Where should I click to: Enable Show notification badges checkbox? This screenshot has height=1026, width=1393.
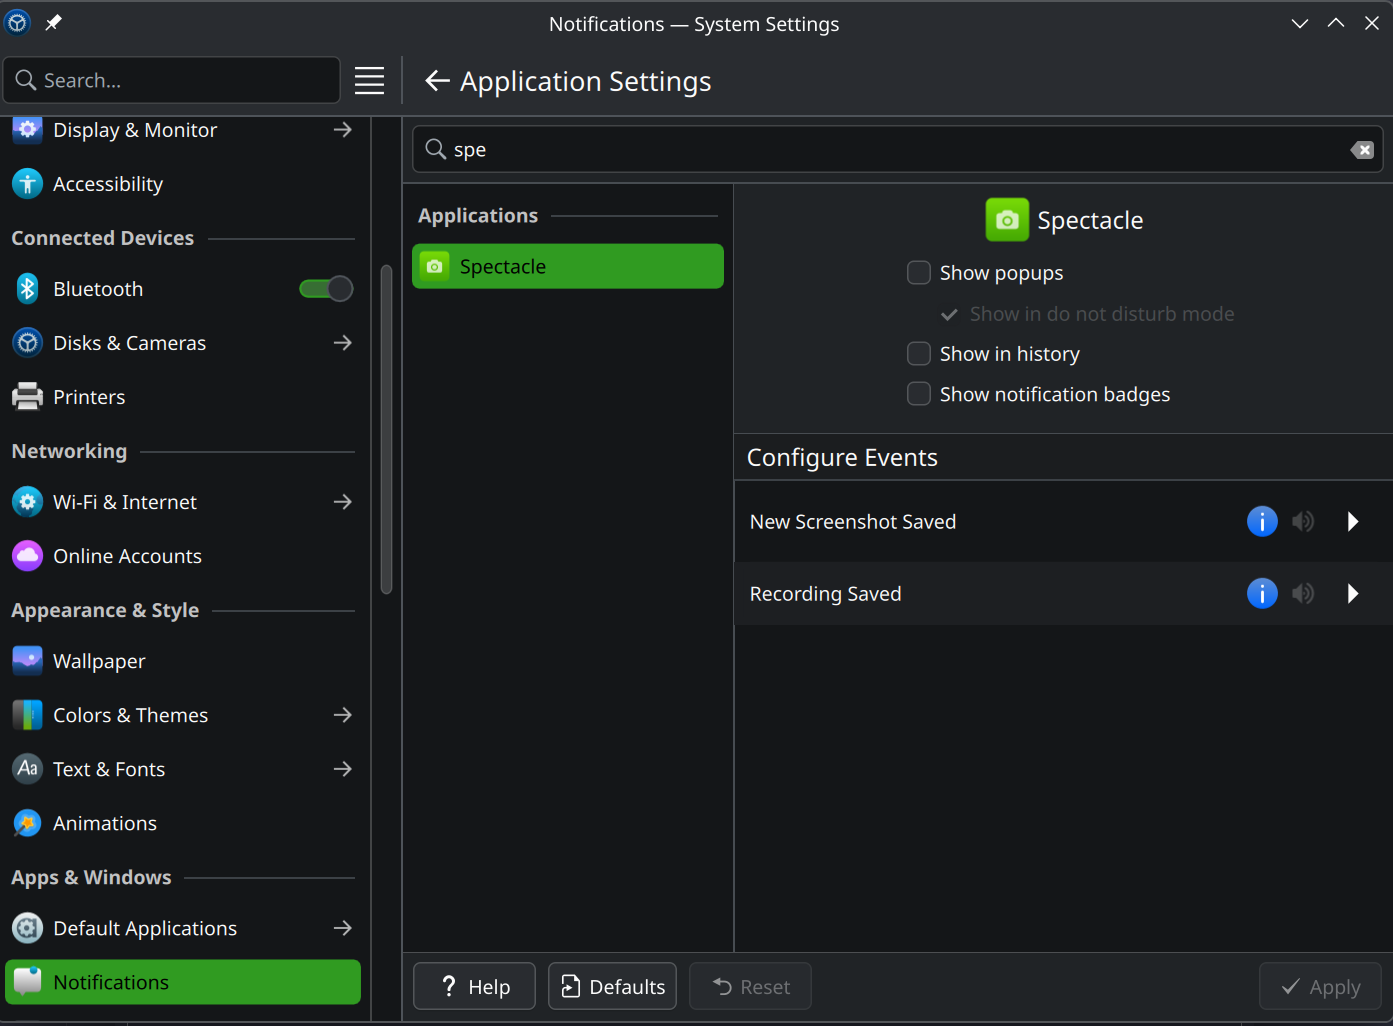point(918,395)
